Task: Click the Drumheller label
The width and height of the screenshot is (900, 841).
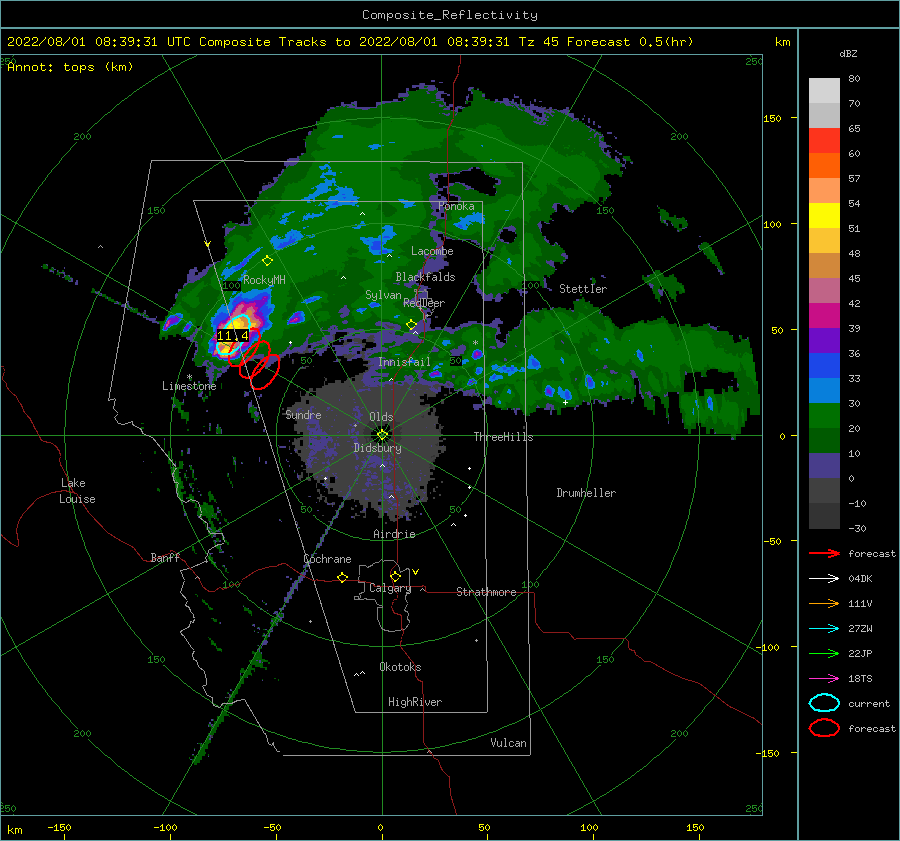Action: pos(586,493)
